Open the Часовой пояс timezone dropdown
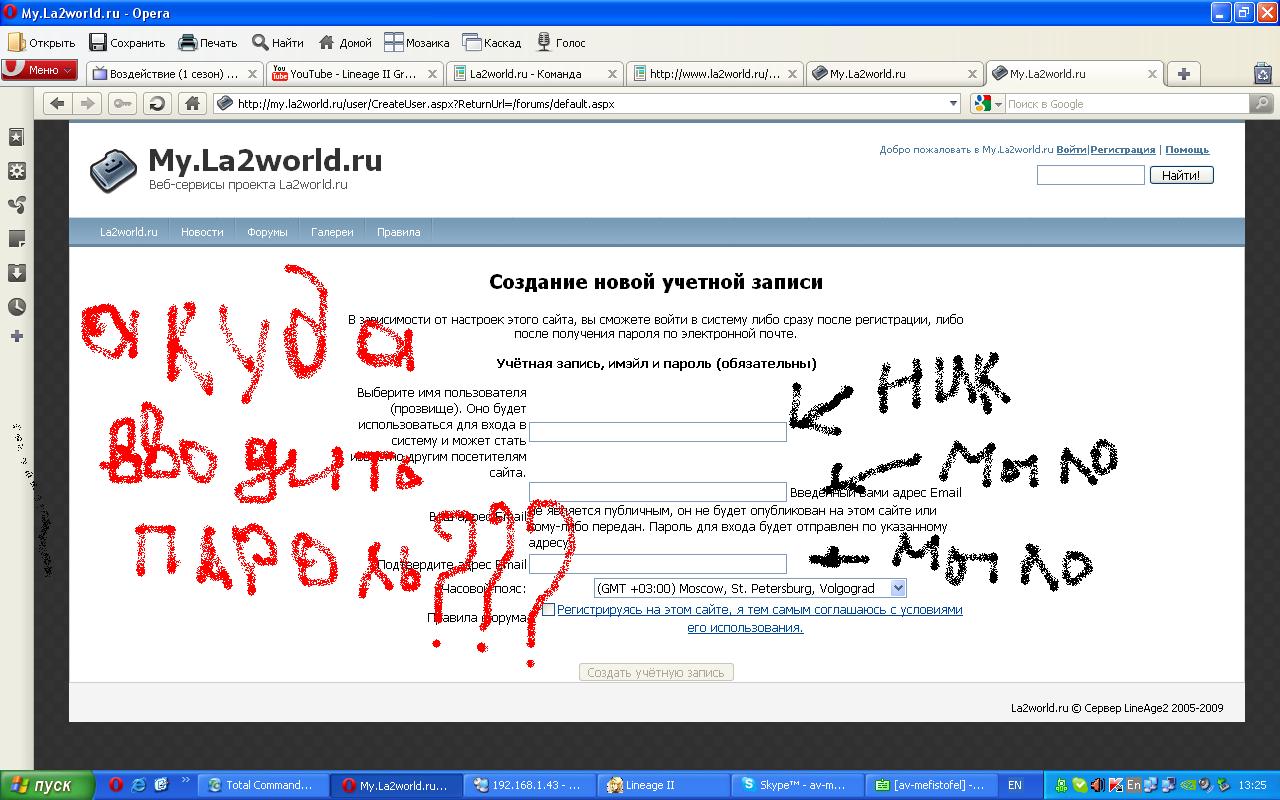Screen dimensions: 1280x800 (x=750, y=588)
